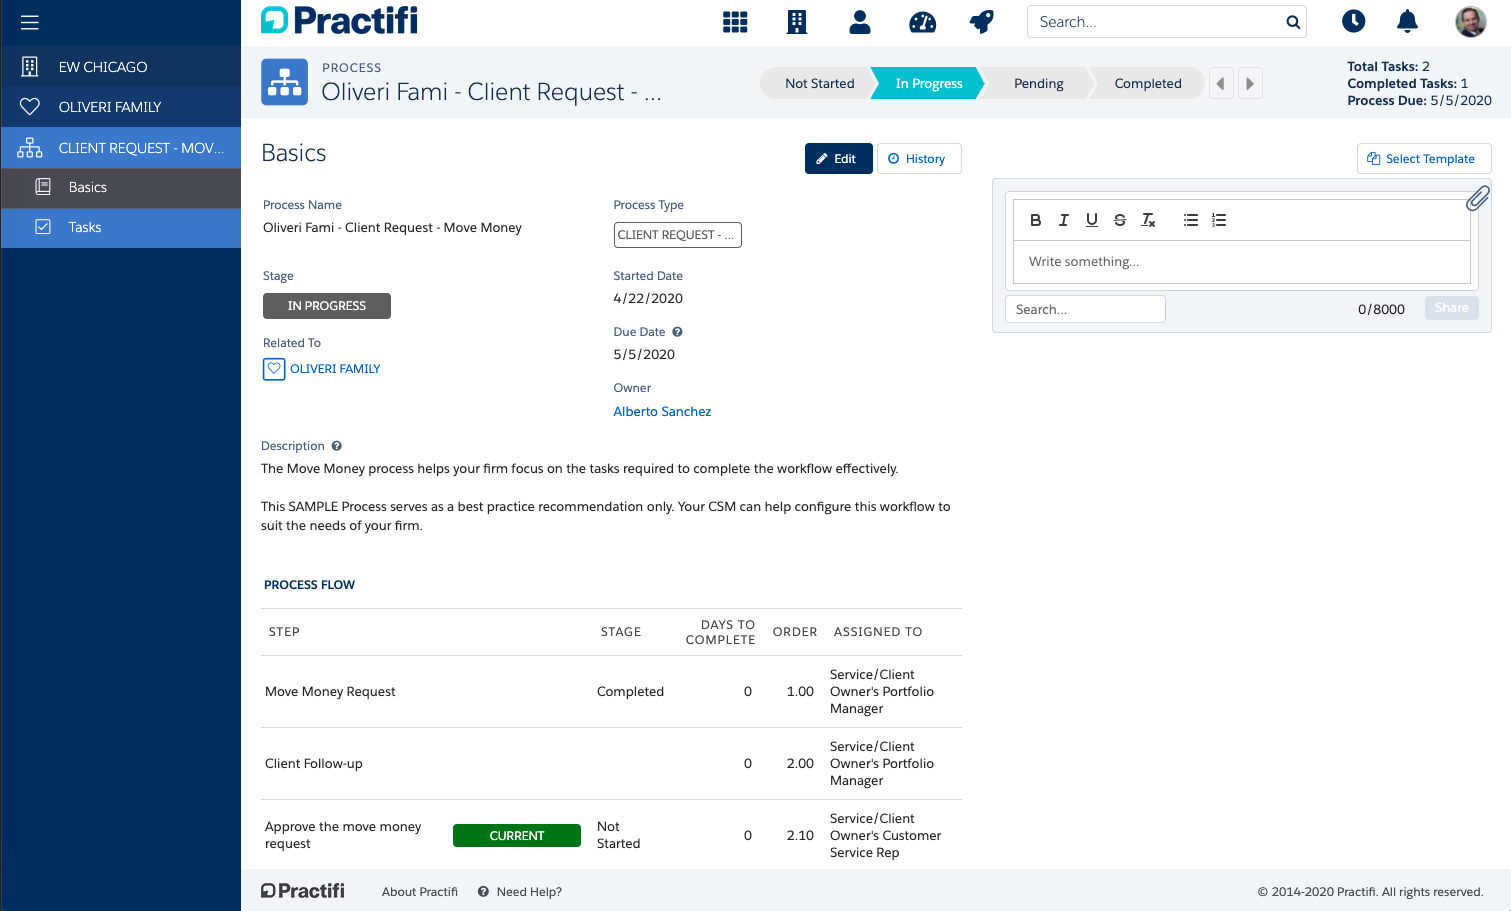Screen dimensions: 1511x911
Task: Apply strikethrough formatting in the editor
Action: [1120, 220]
